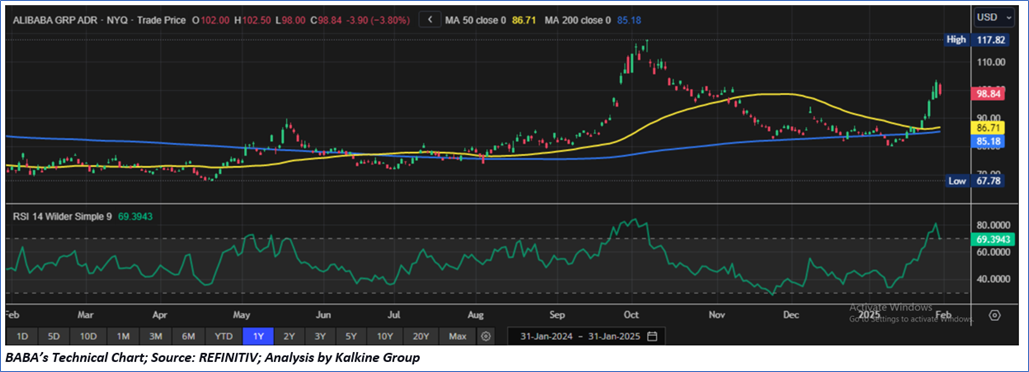Select the 1D time range
The height and width of the screenshot is (372, 1029).
22,336
